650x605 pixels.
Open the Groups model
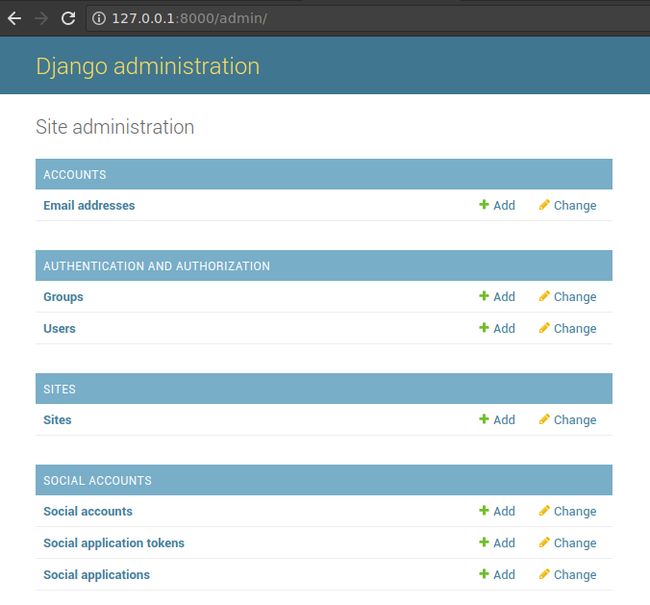(63, 297)
